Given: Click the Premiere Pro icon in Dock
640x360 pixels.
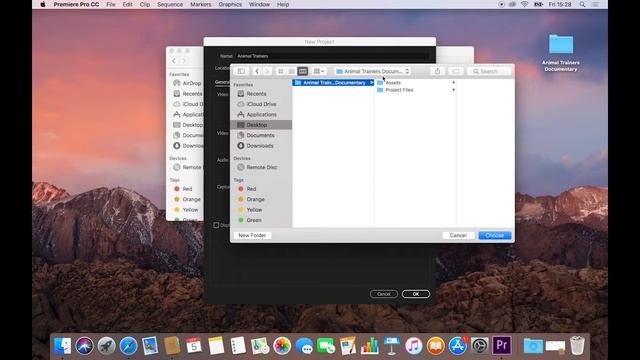Looking at the screenshot, I should 502,345.
